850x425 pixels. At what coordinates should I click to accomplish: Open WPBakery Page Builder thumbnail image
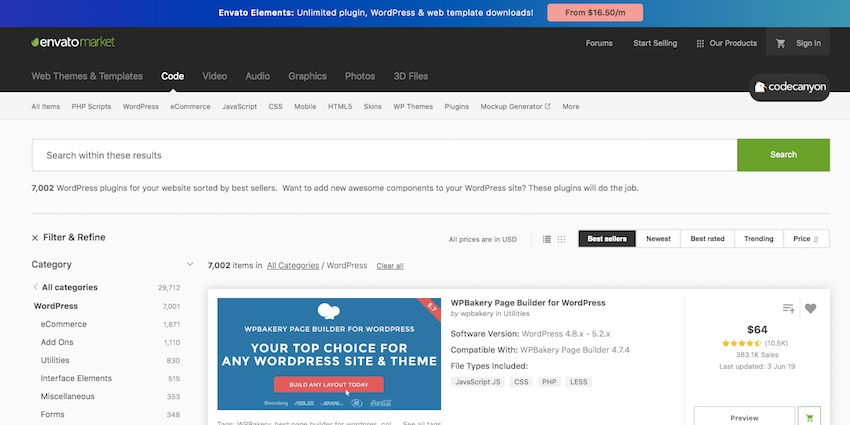tap(329, 354)
